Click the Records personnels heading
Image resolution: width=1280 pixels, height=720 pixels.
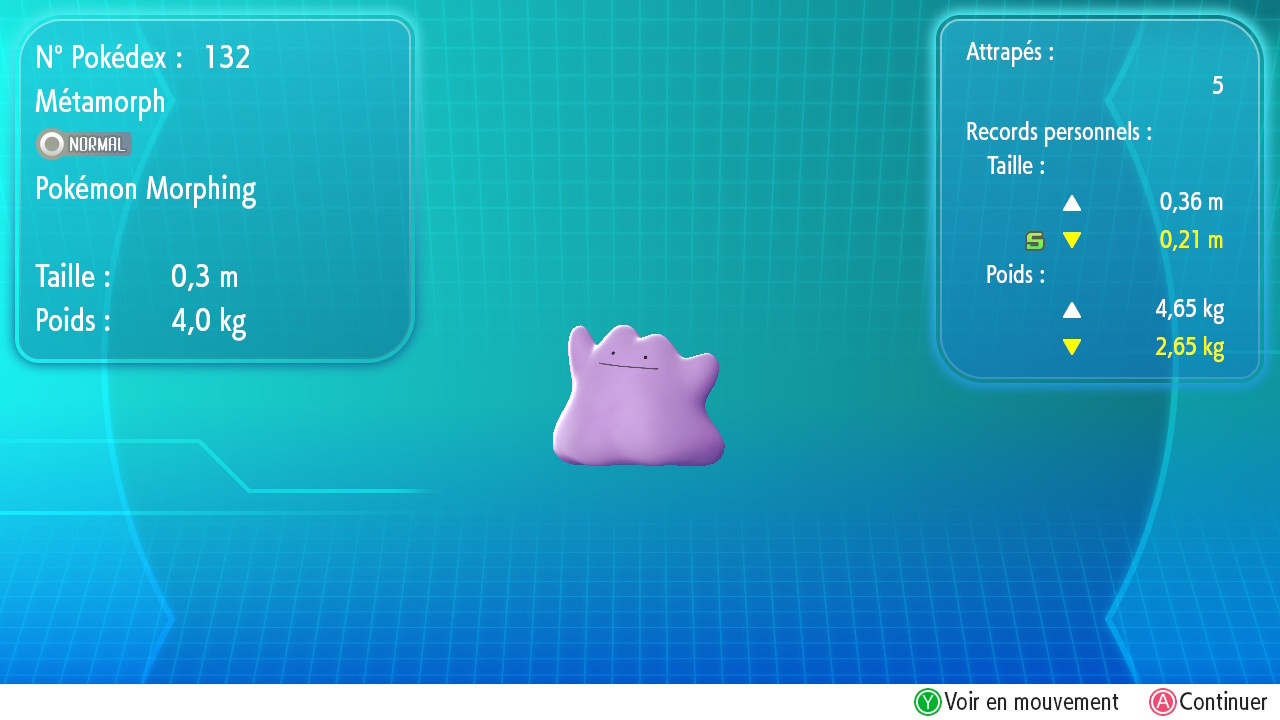click(1058, 132)
